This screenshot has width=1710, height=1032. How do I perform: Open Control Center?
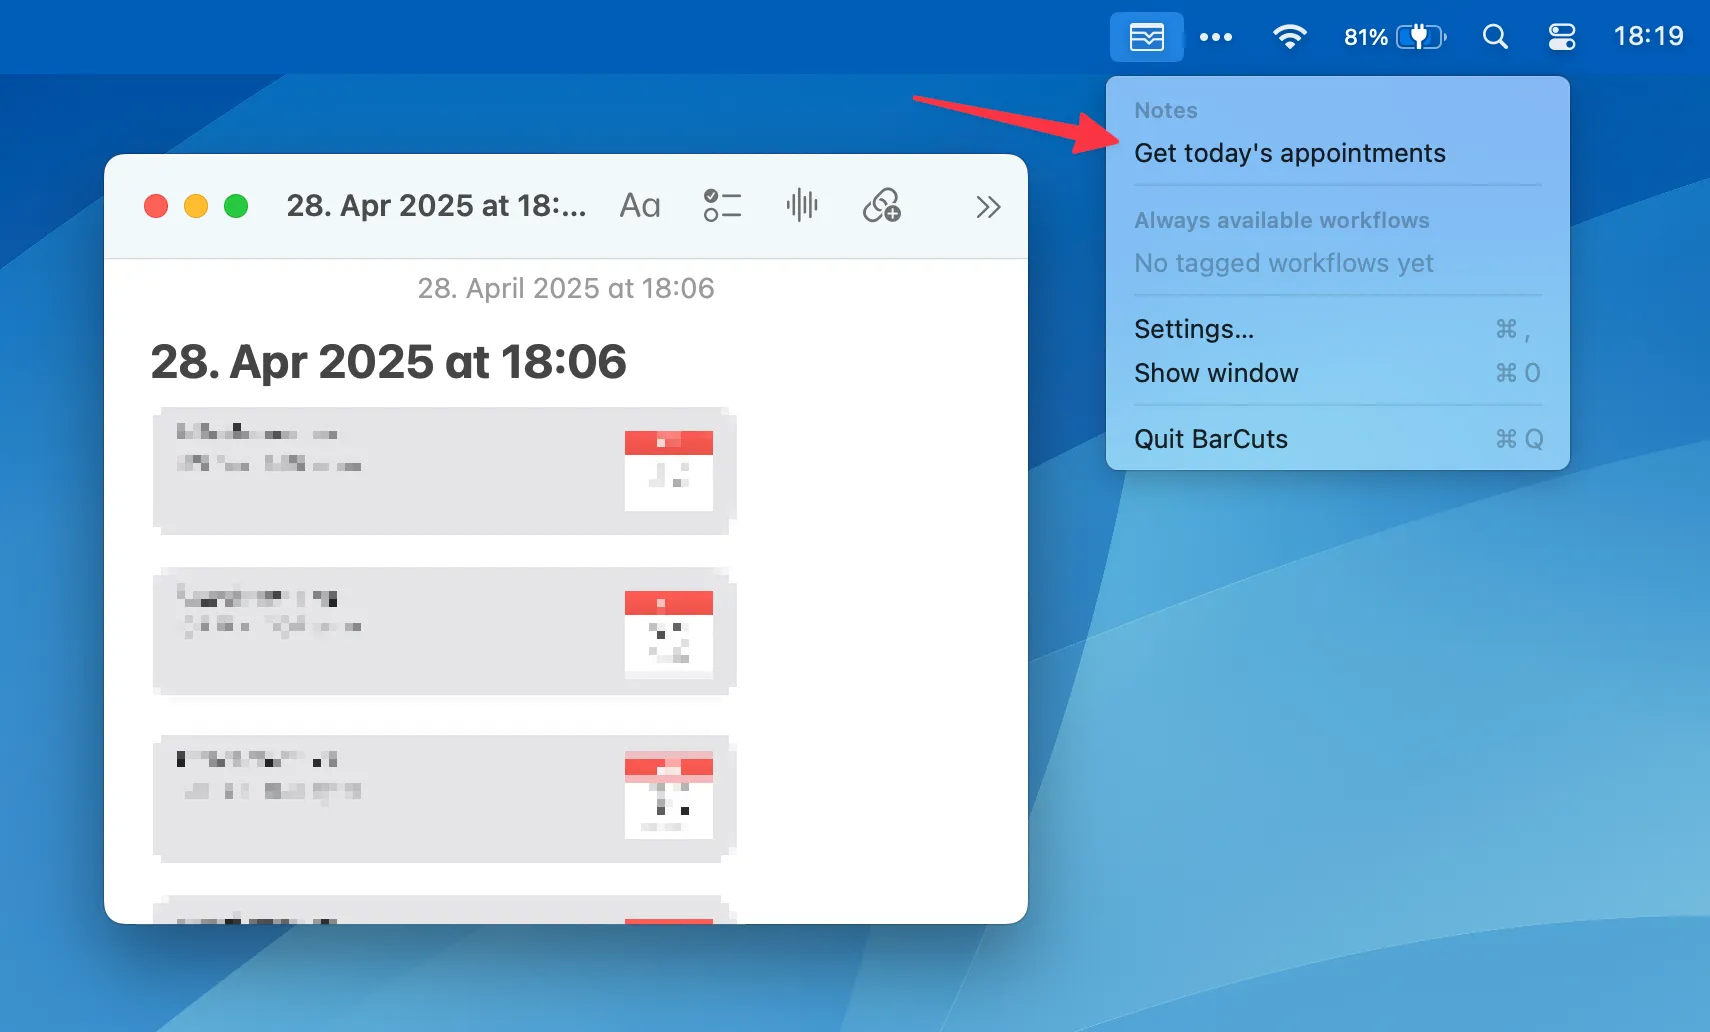[x=1560, y=36]
